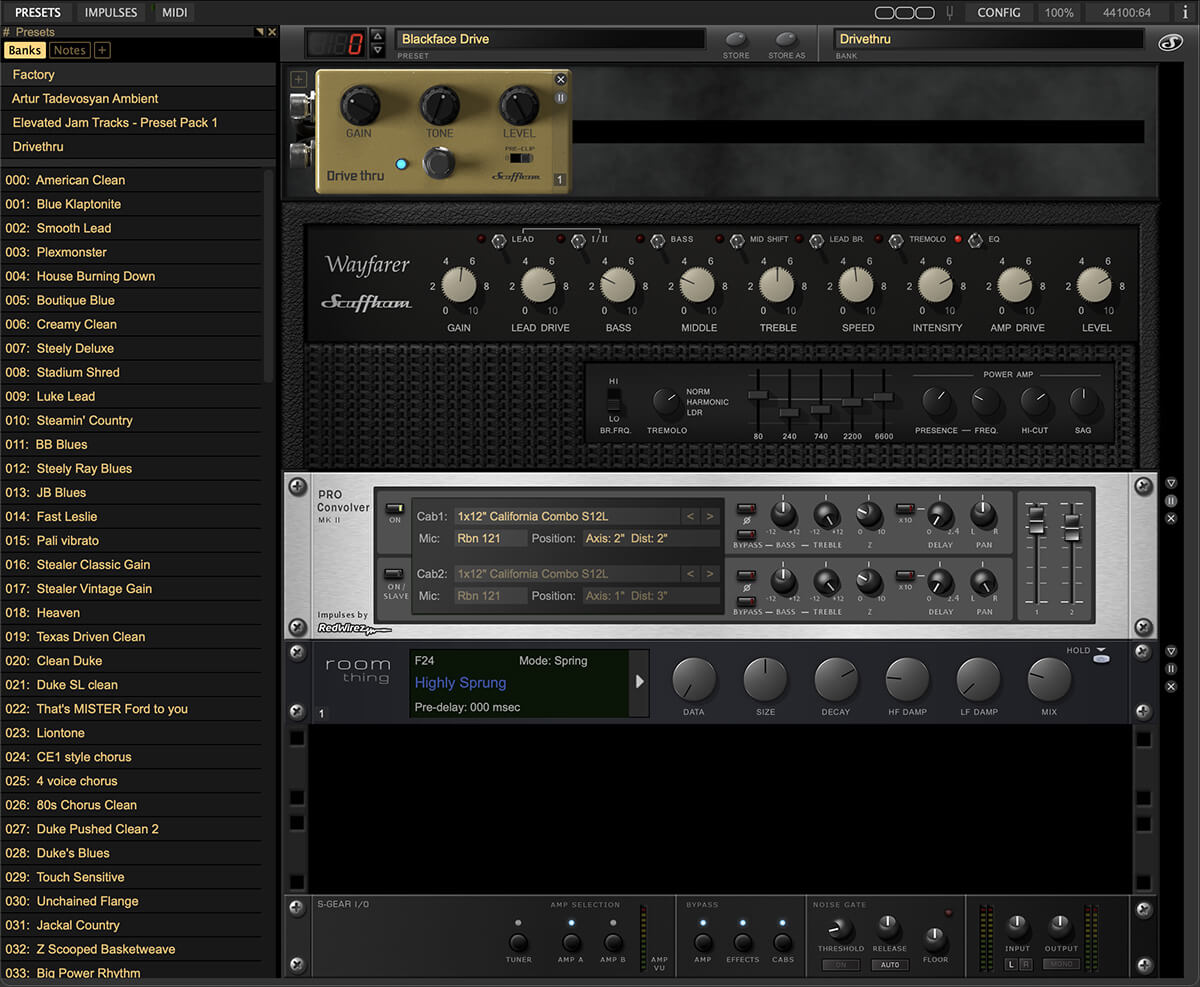Open the info panel via the top-right i icon

coord(1186,12)
